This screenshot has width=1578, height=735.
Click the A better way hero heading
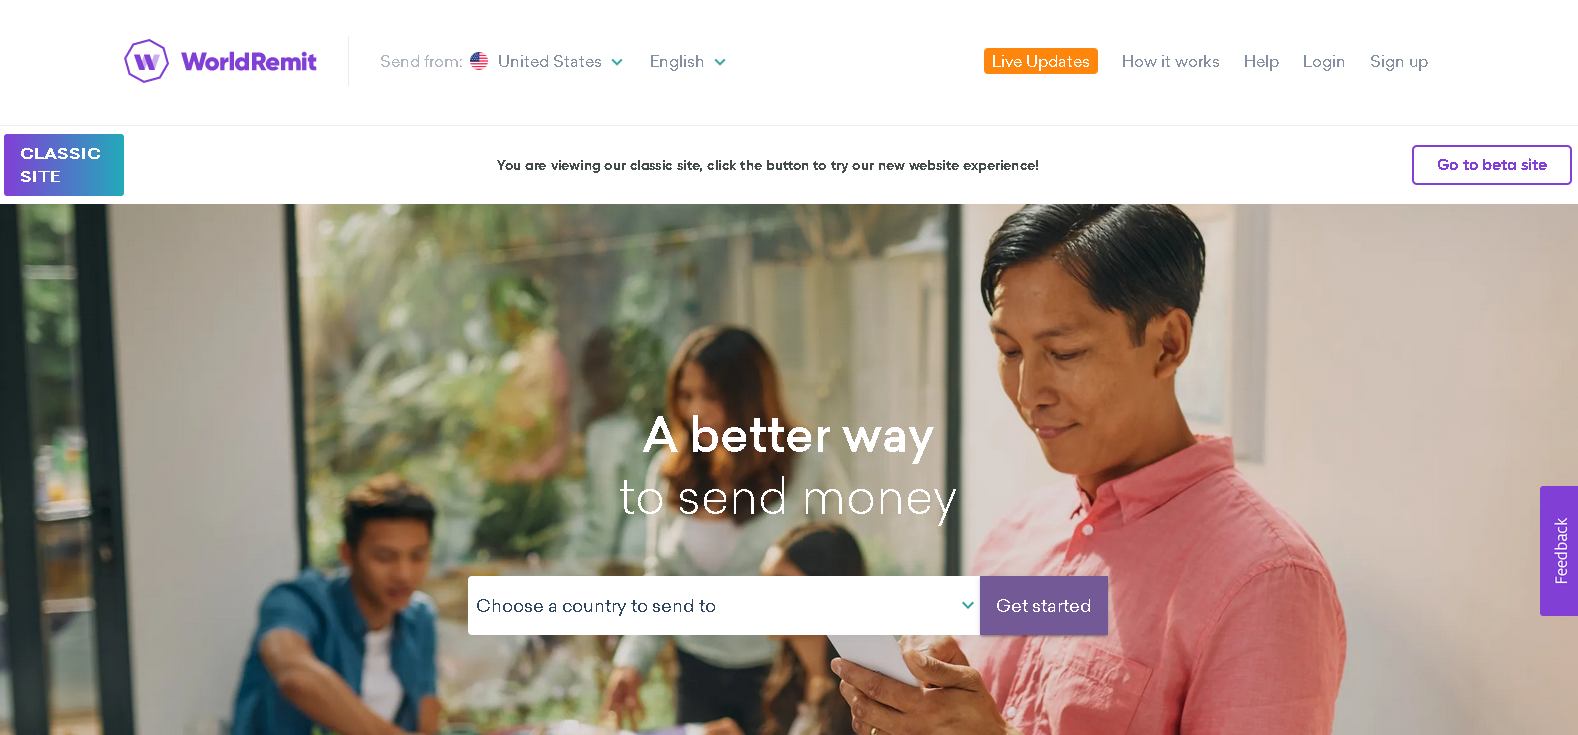(788, 436)
